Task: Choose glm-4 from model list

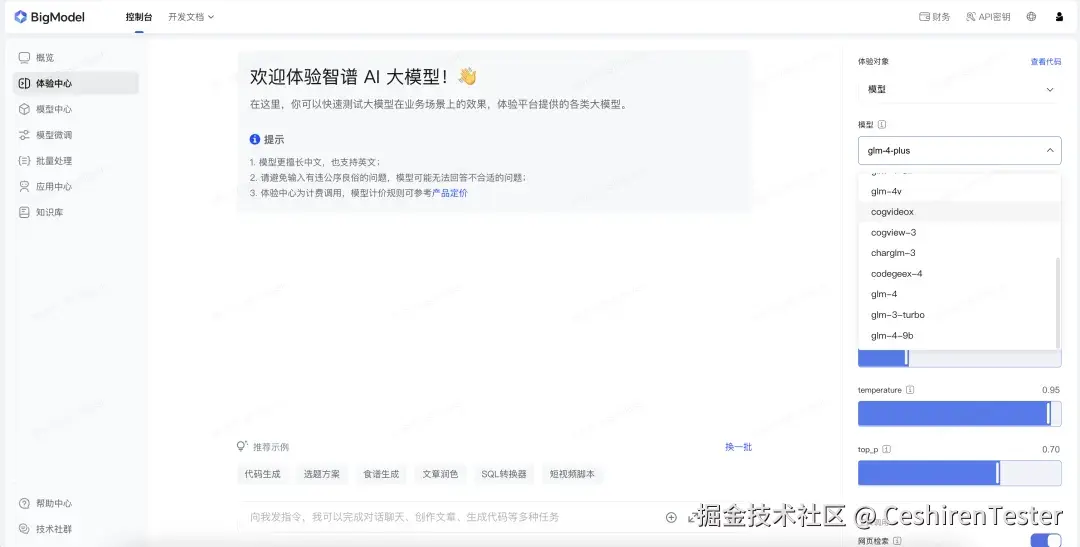Action: 959,294
